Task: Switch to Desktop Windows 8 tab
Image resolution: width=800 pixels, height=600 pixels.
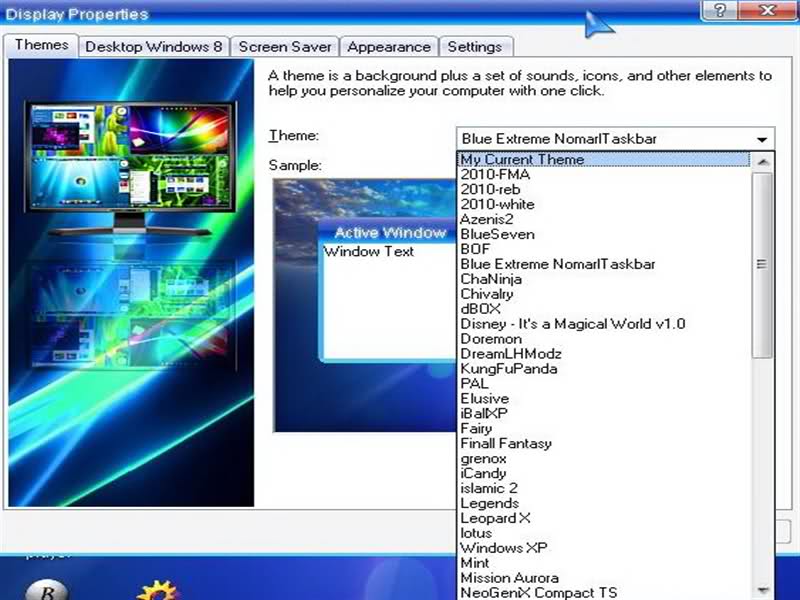Action: coord(154,47)
